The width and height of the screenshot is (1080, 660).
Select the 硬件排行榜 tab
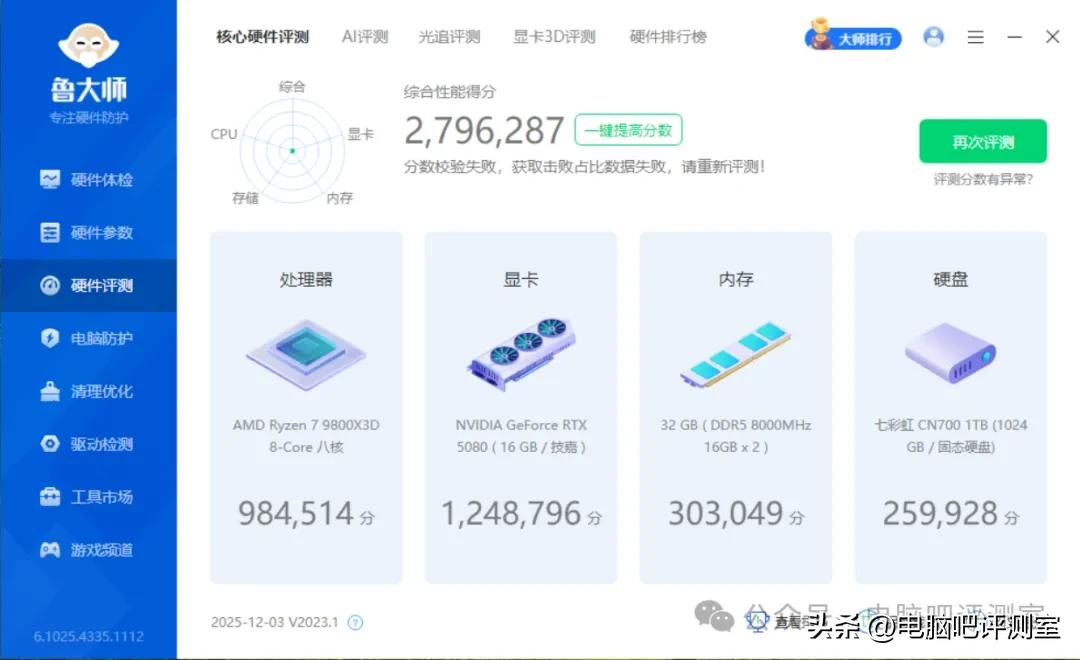pos(667,37)
